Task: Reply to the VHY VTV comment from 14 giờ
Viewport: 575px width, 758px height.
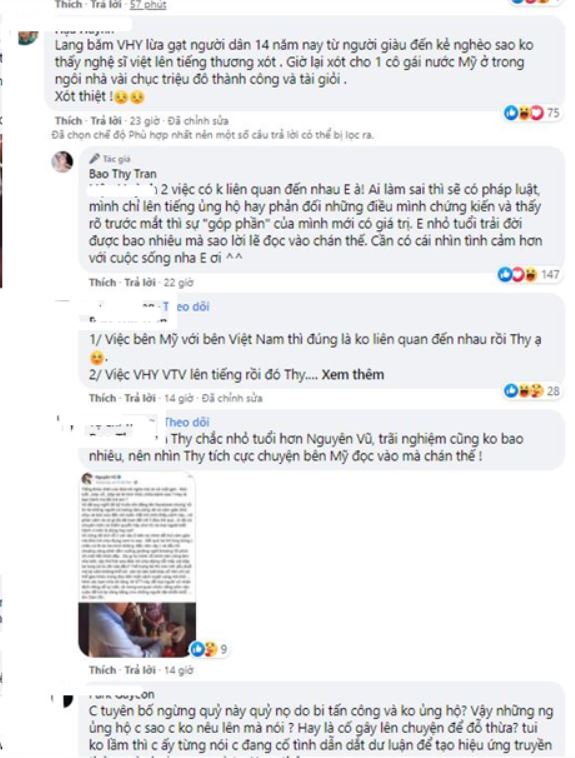Action: (x=140, y=398)
